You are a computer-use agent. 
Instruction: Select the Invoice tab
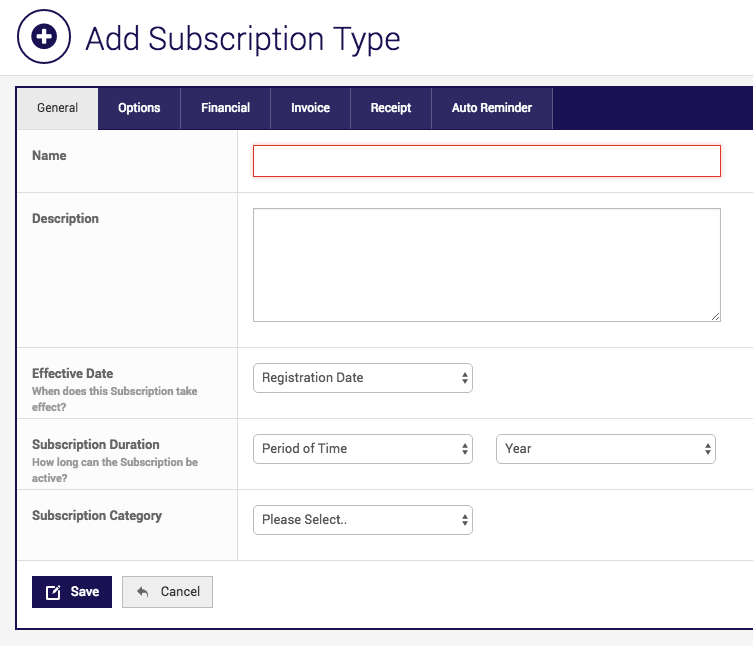point(310,108)
